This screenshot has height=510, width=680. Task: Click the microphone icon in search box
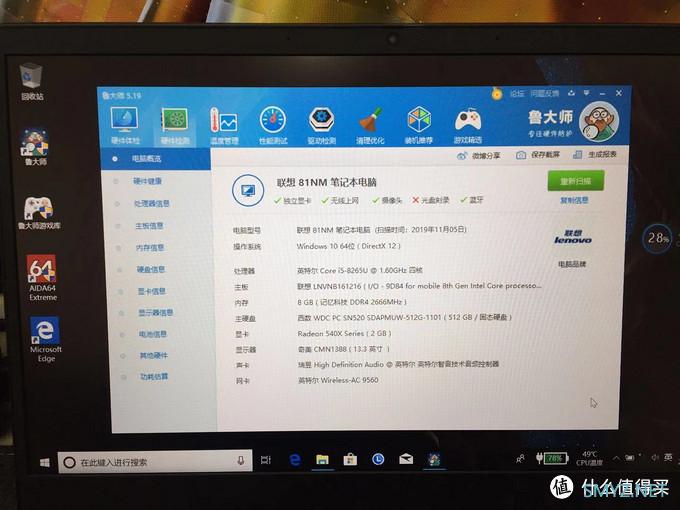241,461
